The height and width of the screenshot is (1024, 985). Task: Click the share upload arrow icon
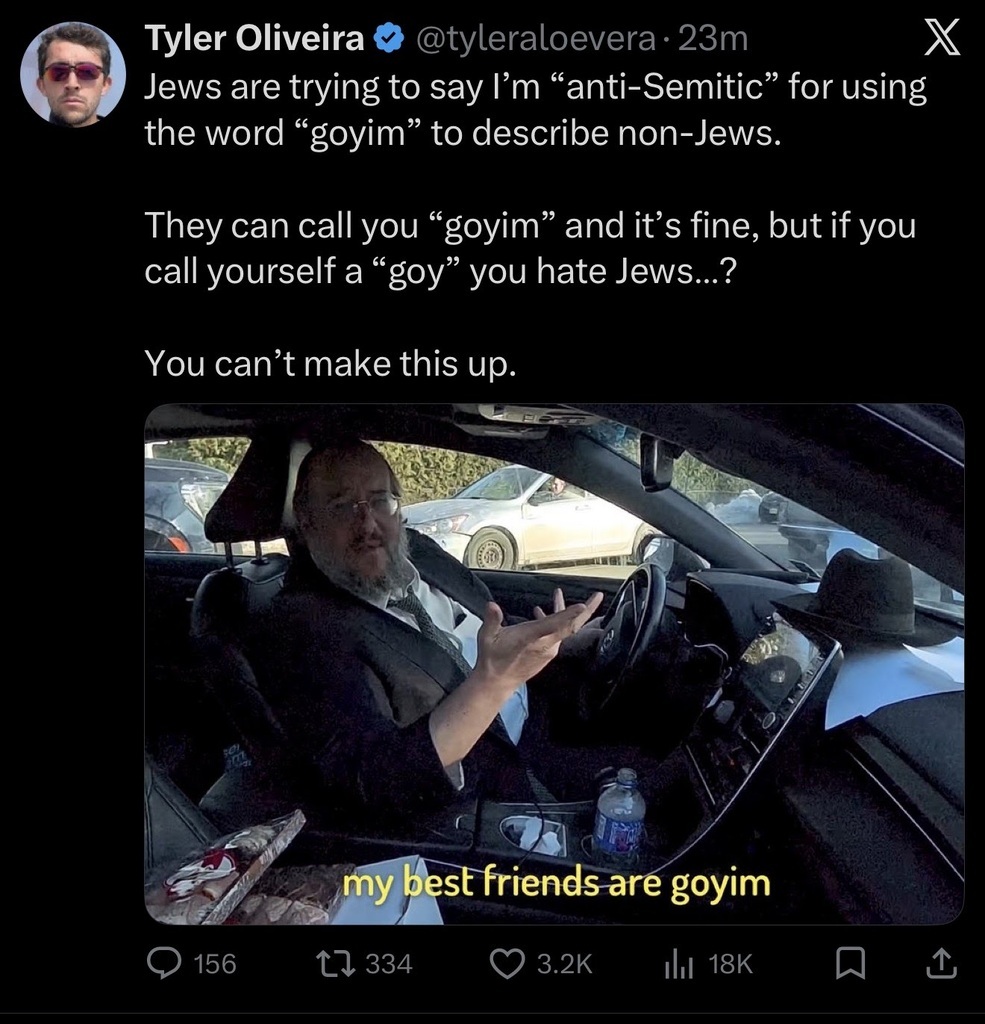[x=941, y=964]
